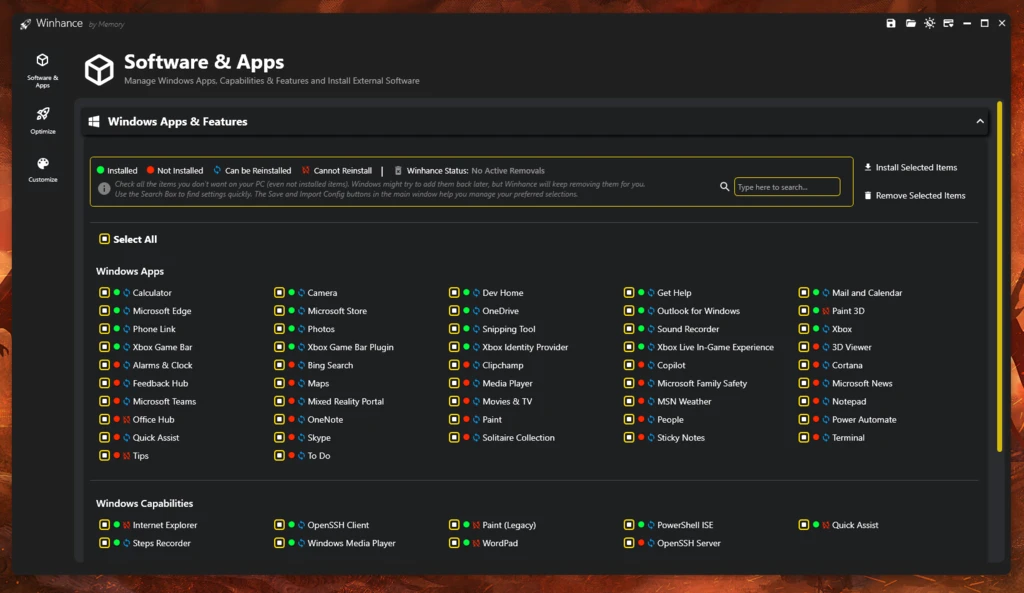Check the Solitaire Collection checkbox
Image resolution: width=1024 pixels, height=593 pixels.
tap(454, 438)
